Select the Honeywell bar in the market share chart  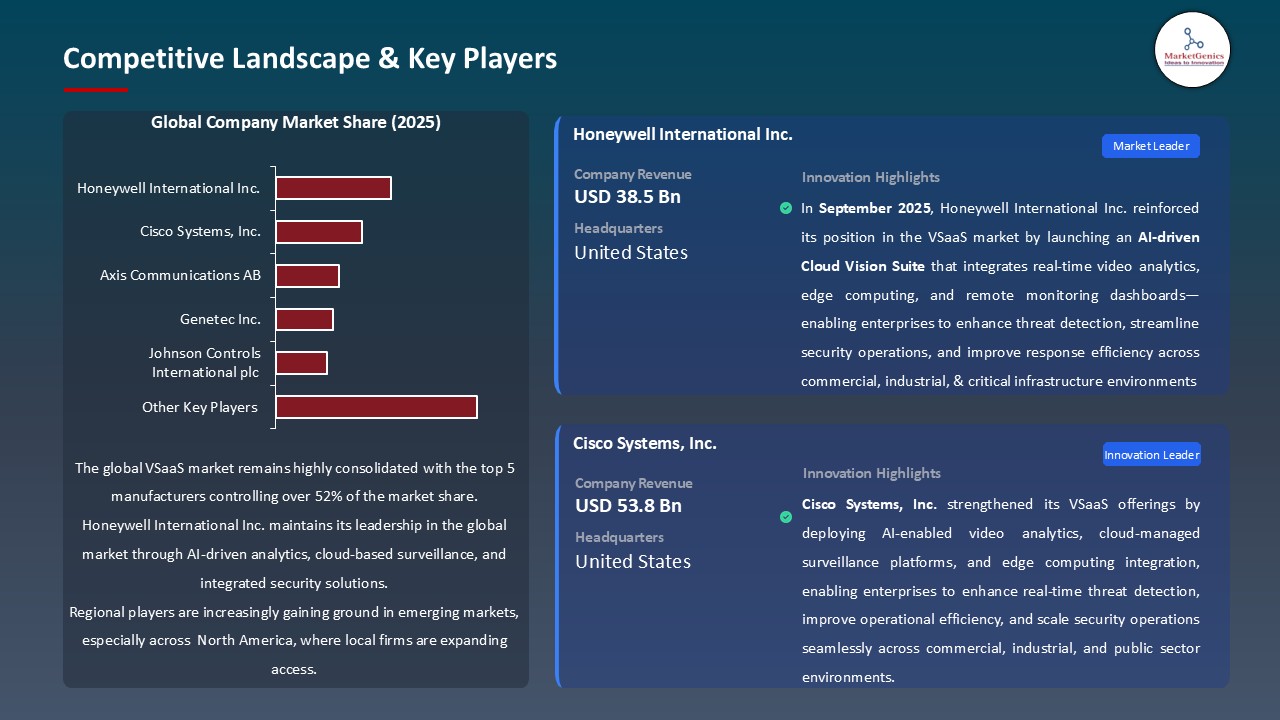click(333, 187)
